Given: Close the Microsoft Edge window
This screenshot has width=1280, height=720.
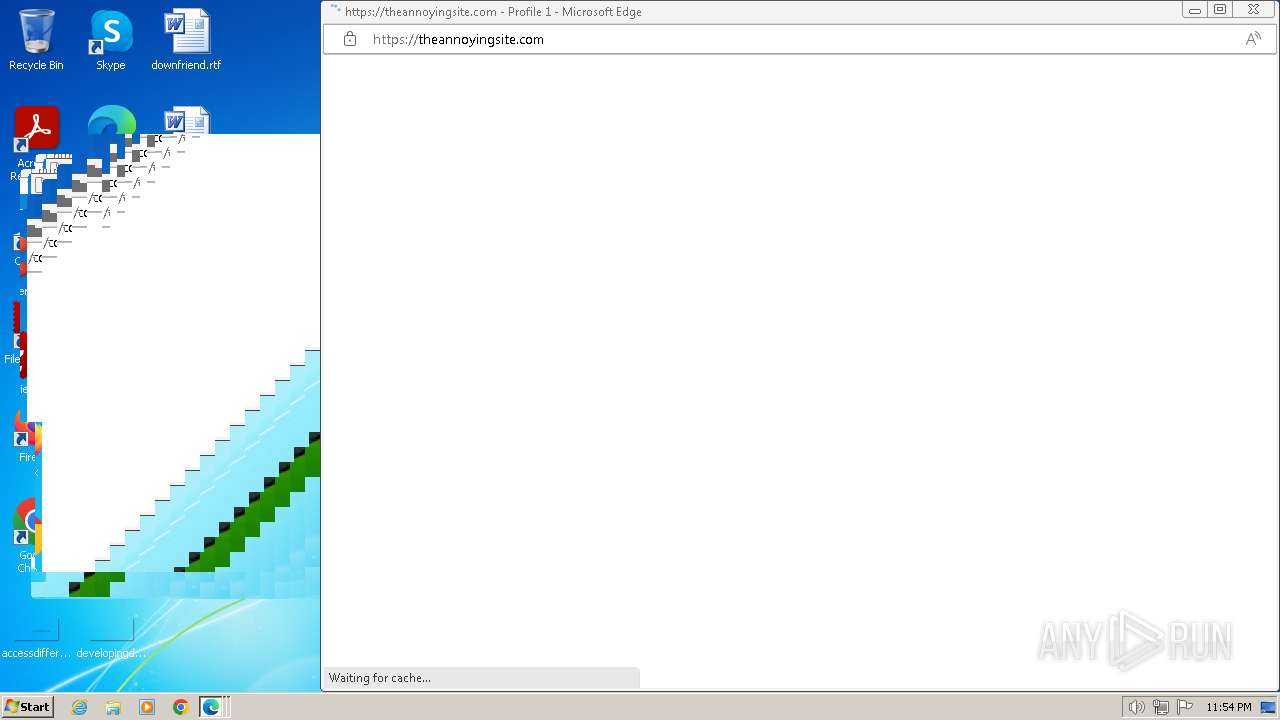Looking at the screenshot, I should [x=1253, y=10].
